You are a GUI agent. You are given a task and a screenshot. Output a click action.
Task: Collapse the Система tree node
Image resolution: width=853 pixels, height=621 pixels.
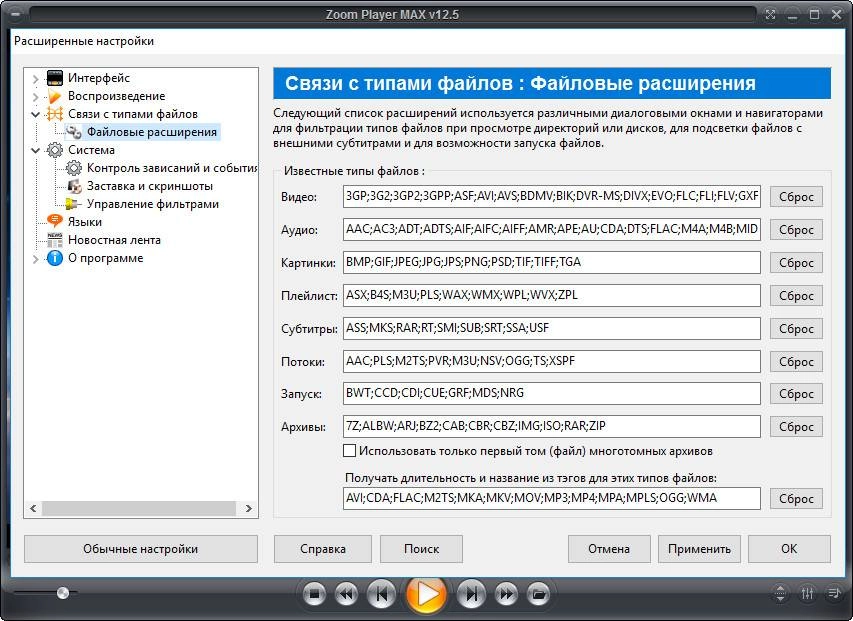pyautogui.click(x=35, y=150)
